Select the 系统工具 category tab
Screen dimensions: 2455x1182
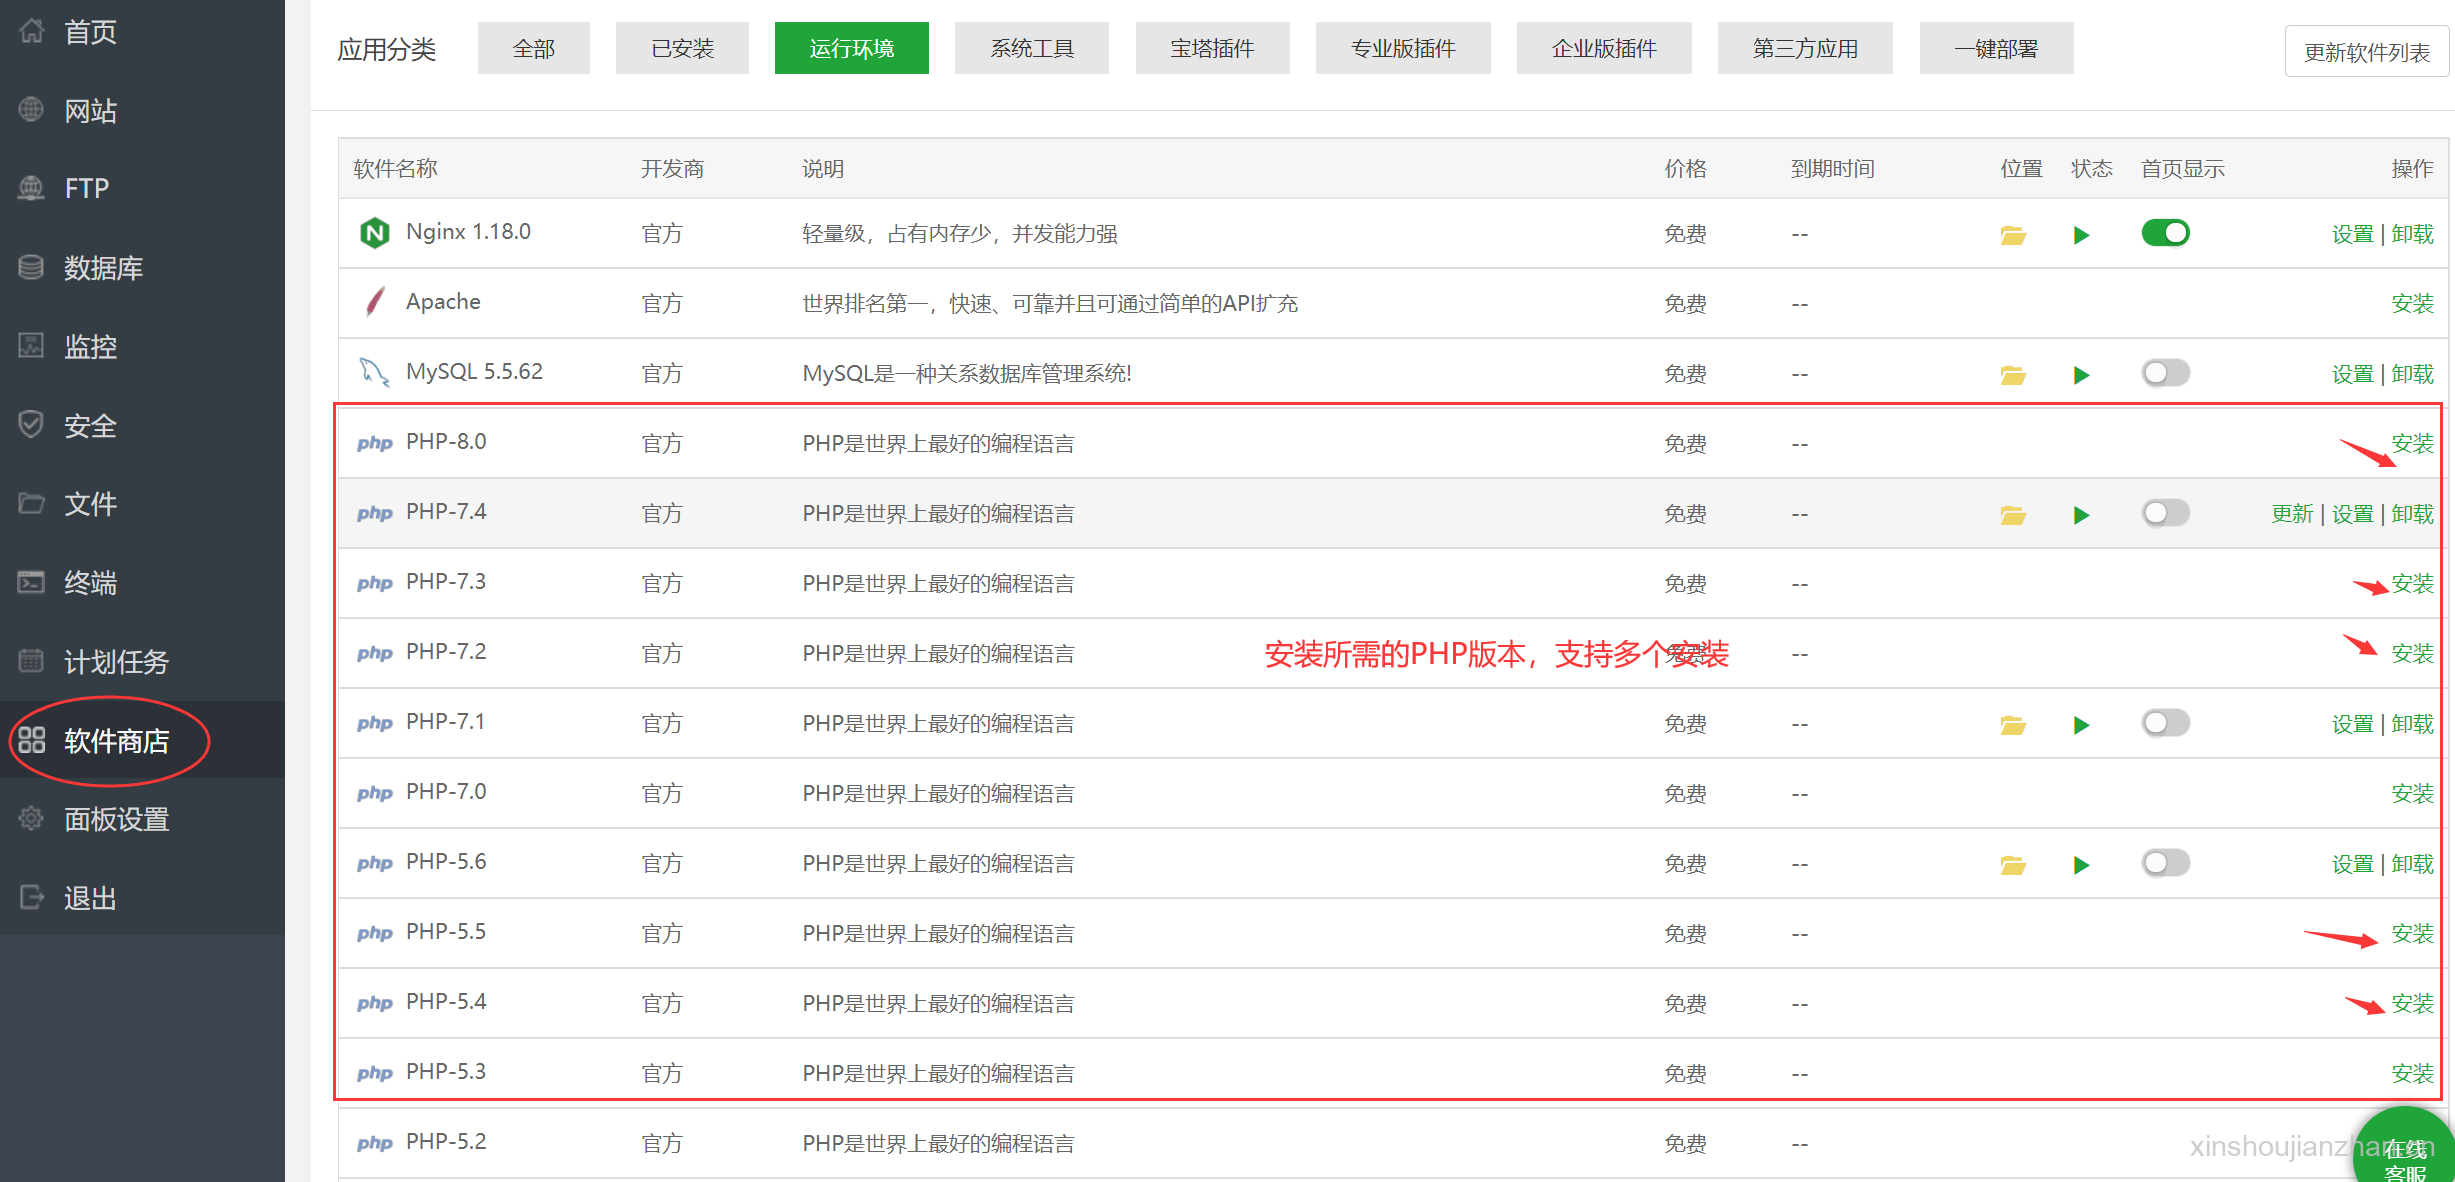pos(1032,48)
